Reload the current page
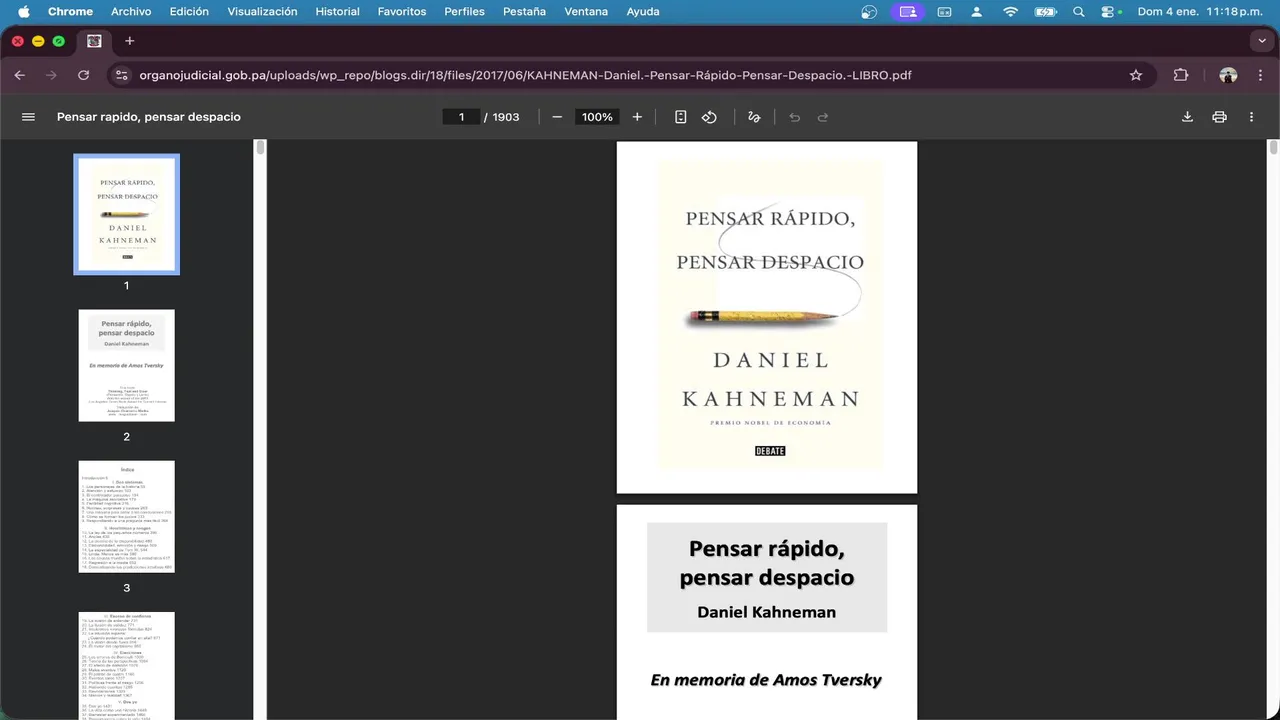Image resolution: width=1280 pixels, height=720 pixels. [83, 75]
